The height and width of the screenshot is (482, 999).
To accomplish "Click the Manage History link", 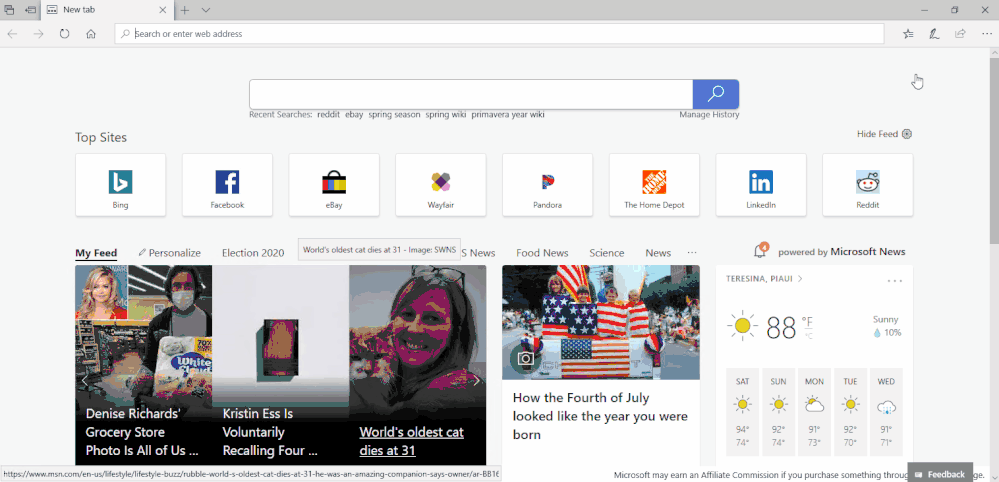I will (709, 115).
